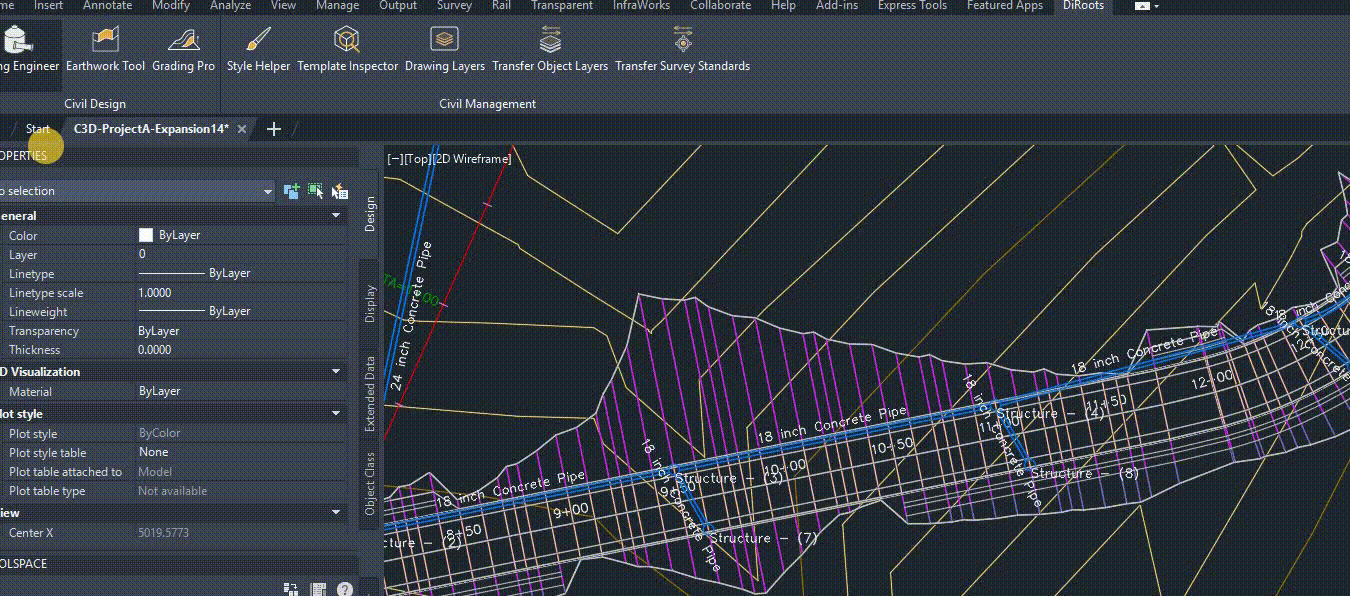Close the C3D-ProjectA-Expansion14 drawing tab
The height and width of the screenshot is (596, 1350).
[242, 129]
